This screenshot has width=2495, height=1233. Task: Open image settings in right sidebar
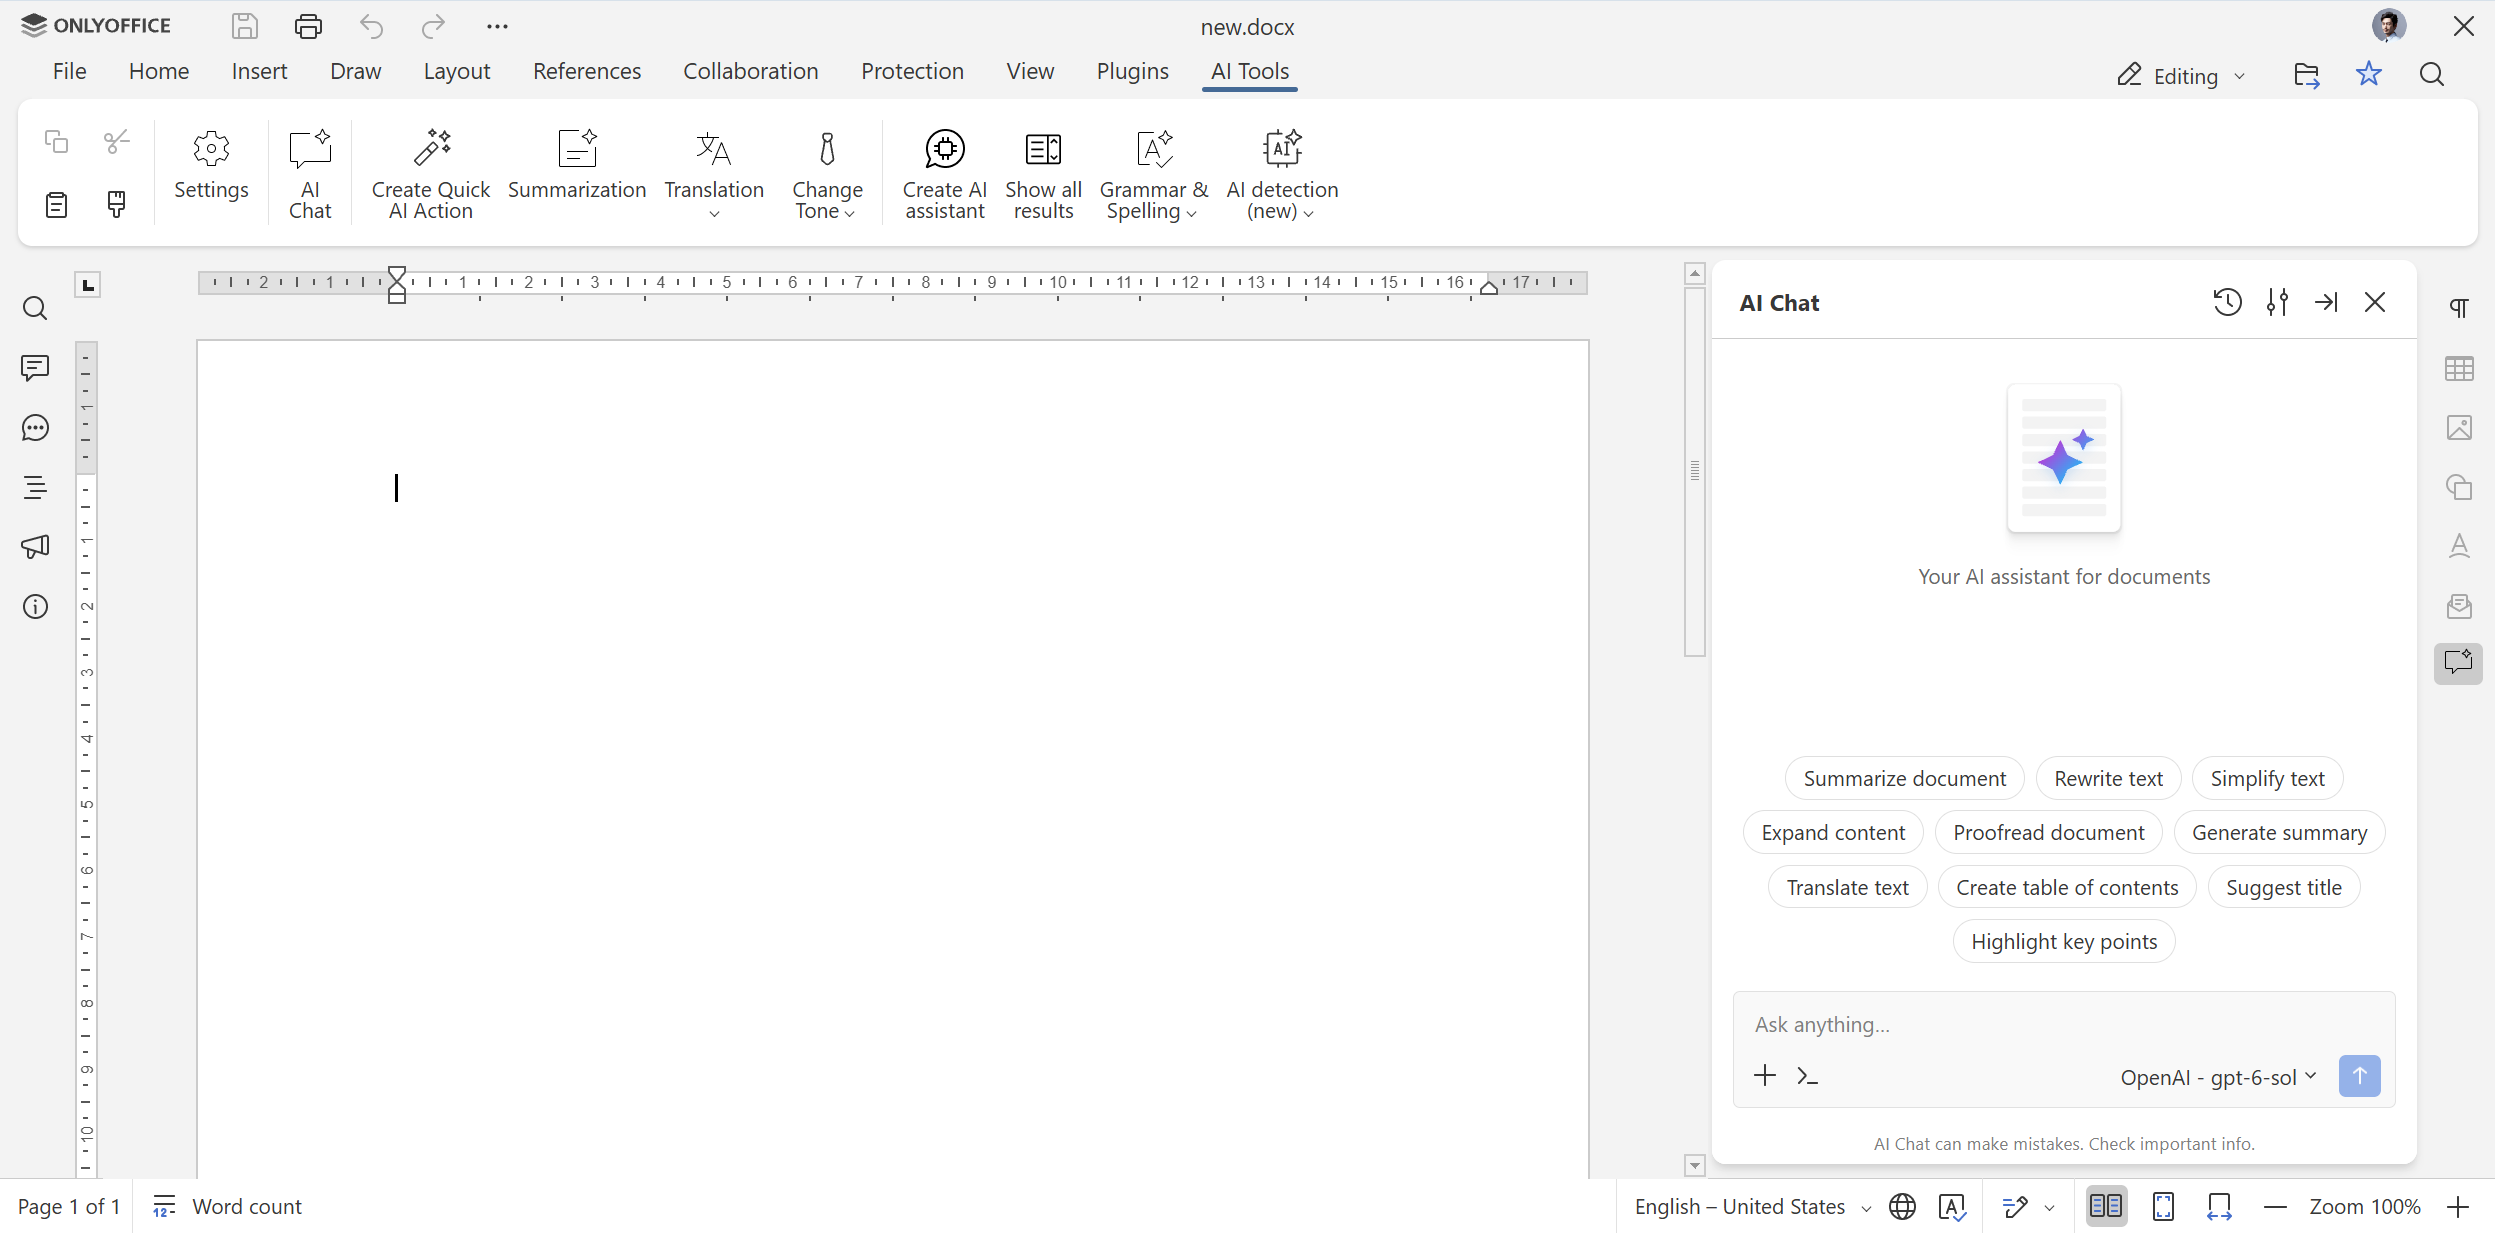[x=2459, y=428]
